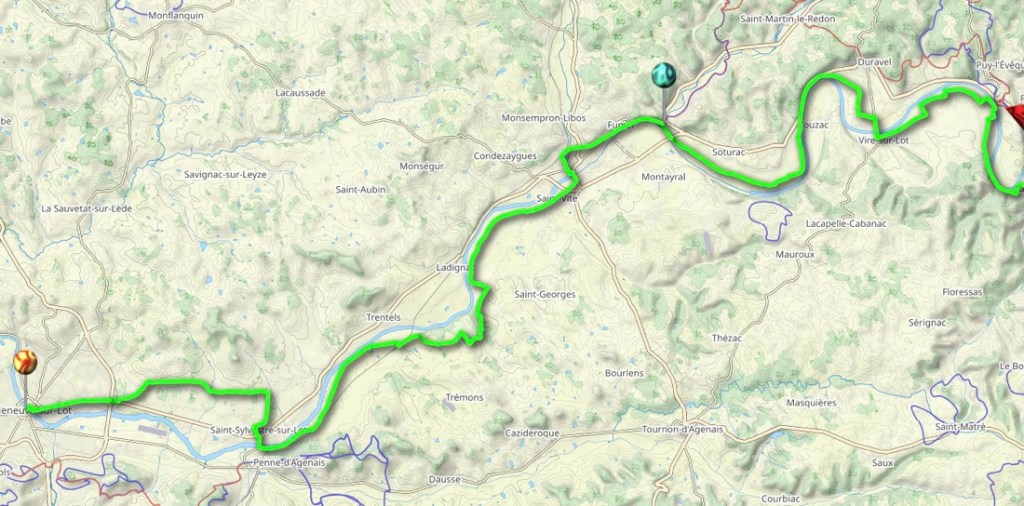Click the orange start pin near Villeneuve-sur-Lot
Viewport: 1024px width, 506px height.
click(x=25, y=362)
